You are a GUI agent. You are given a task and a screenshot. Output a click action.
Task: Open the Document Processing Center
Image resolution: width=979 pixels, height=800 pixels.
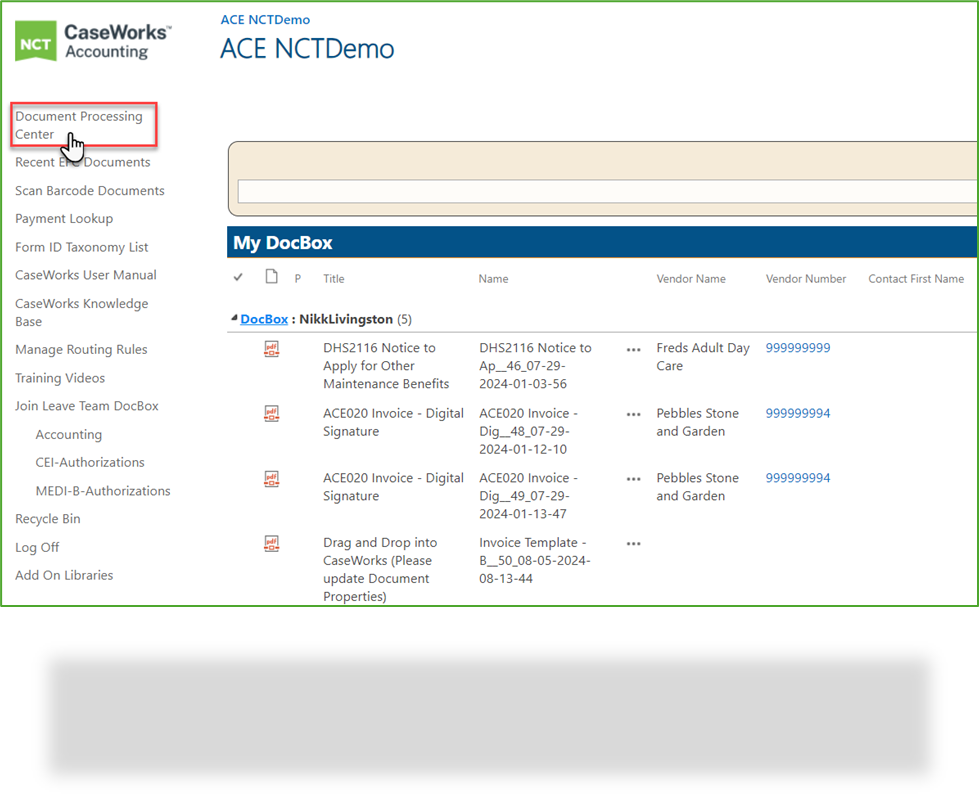coord(82,125)
